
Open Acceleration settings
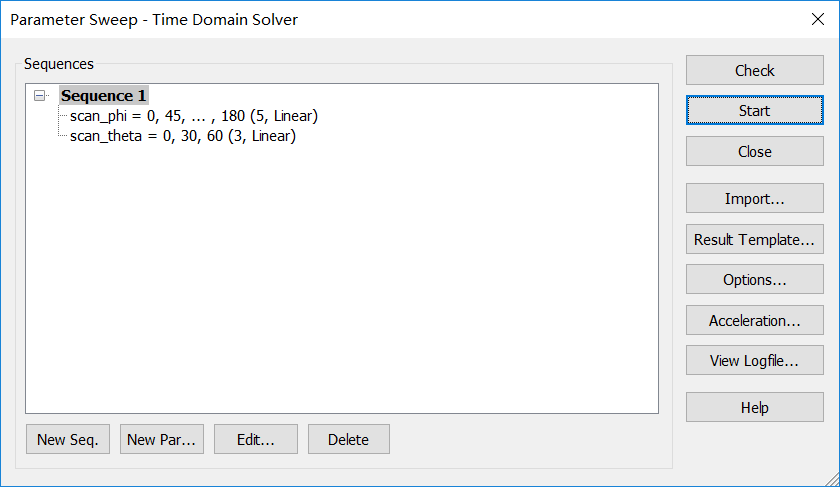pos(754,320)
